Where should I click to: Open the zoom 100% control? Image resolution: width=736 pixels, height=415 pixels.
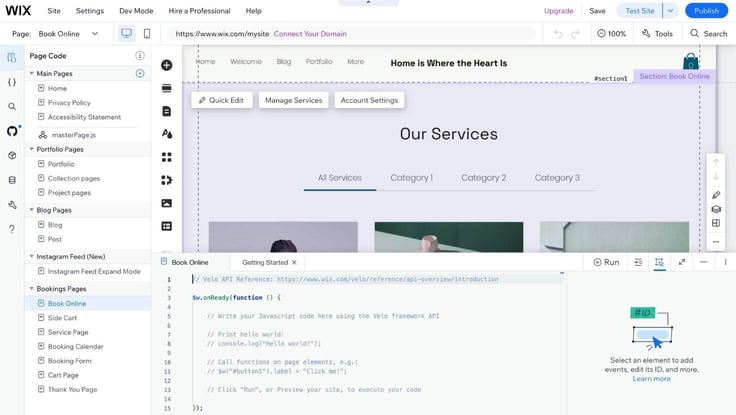click(x=611, y=34)
